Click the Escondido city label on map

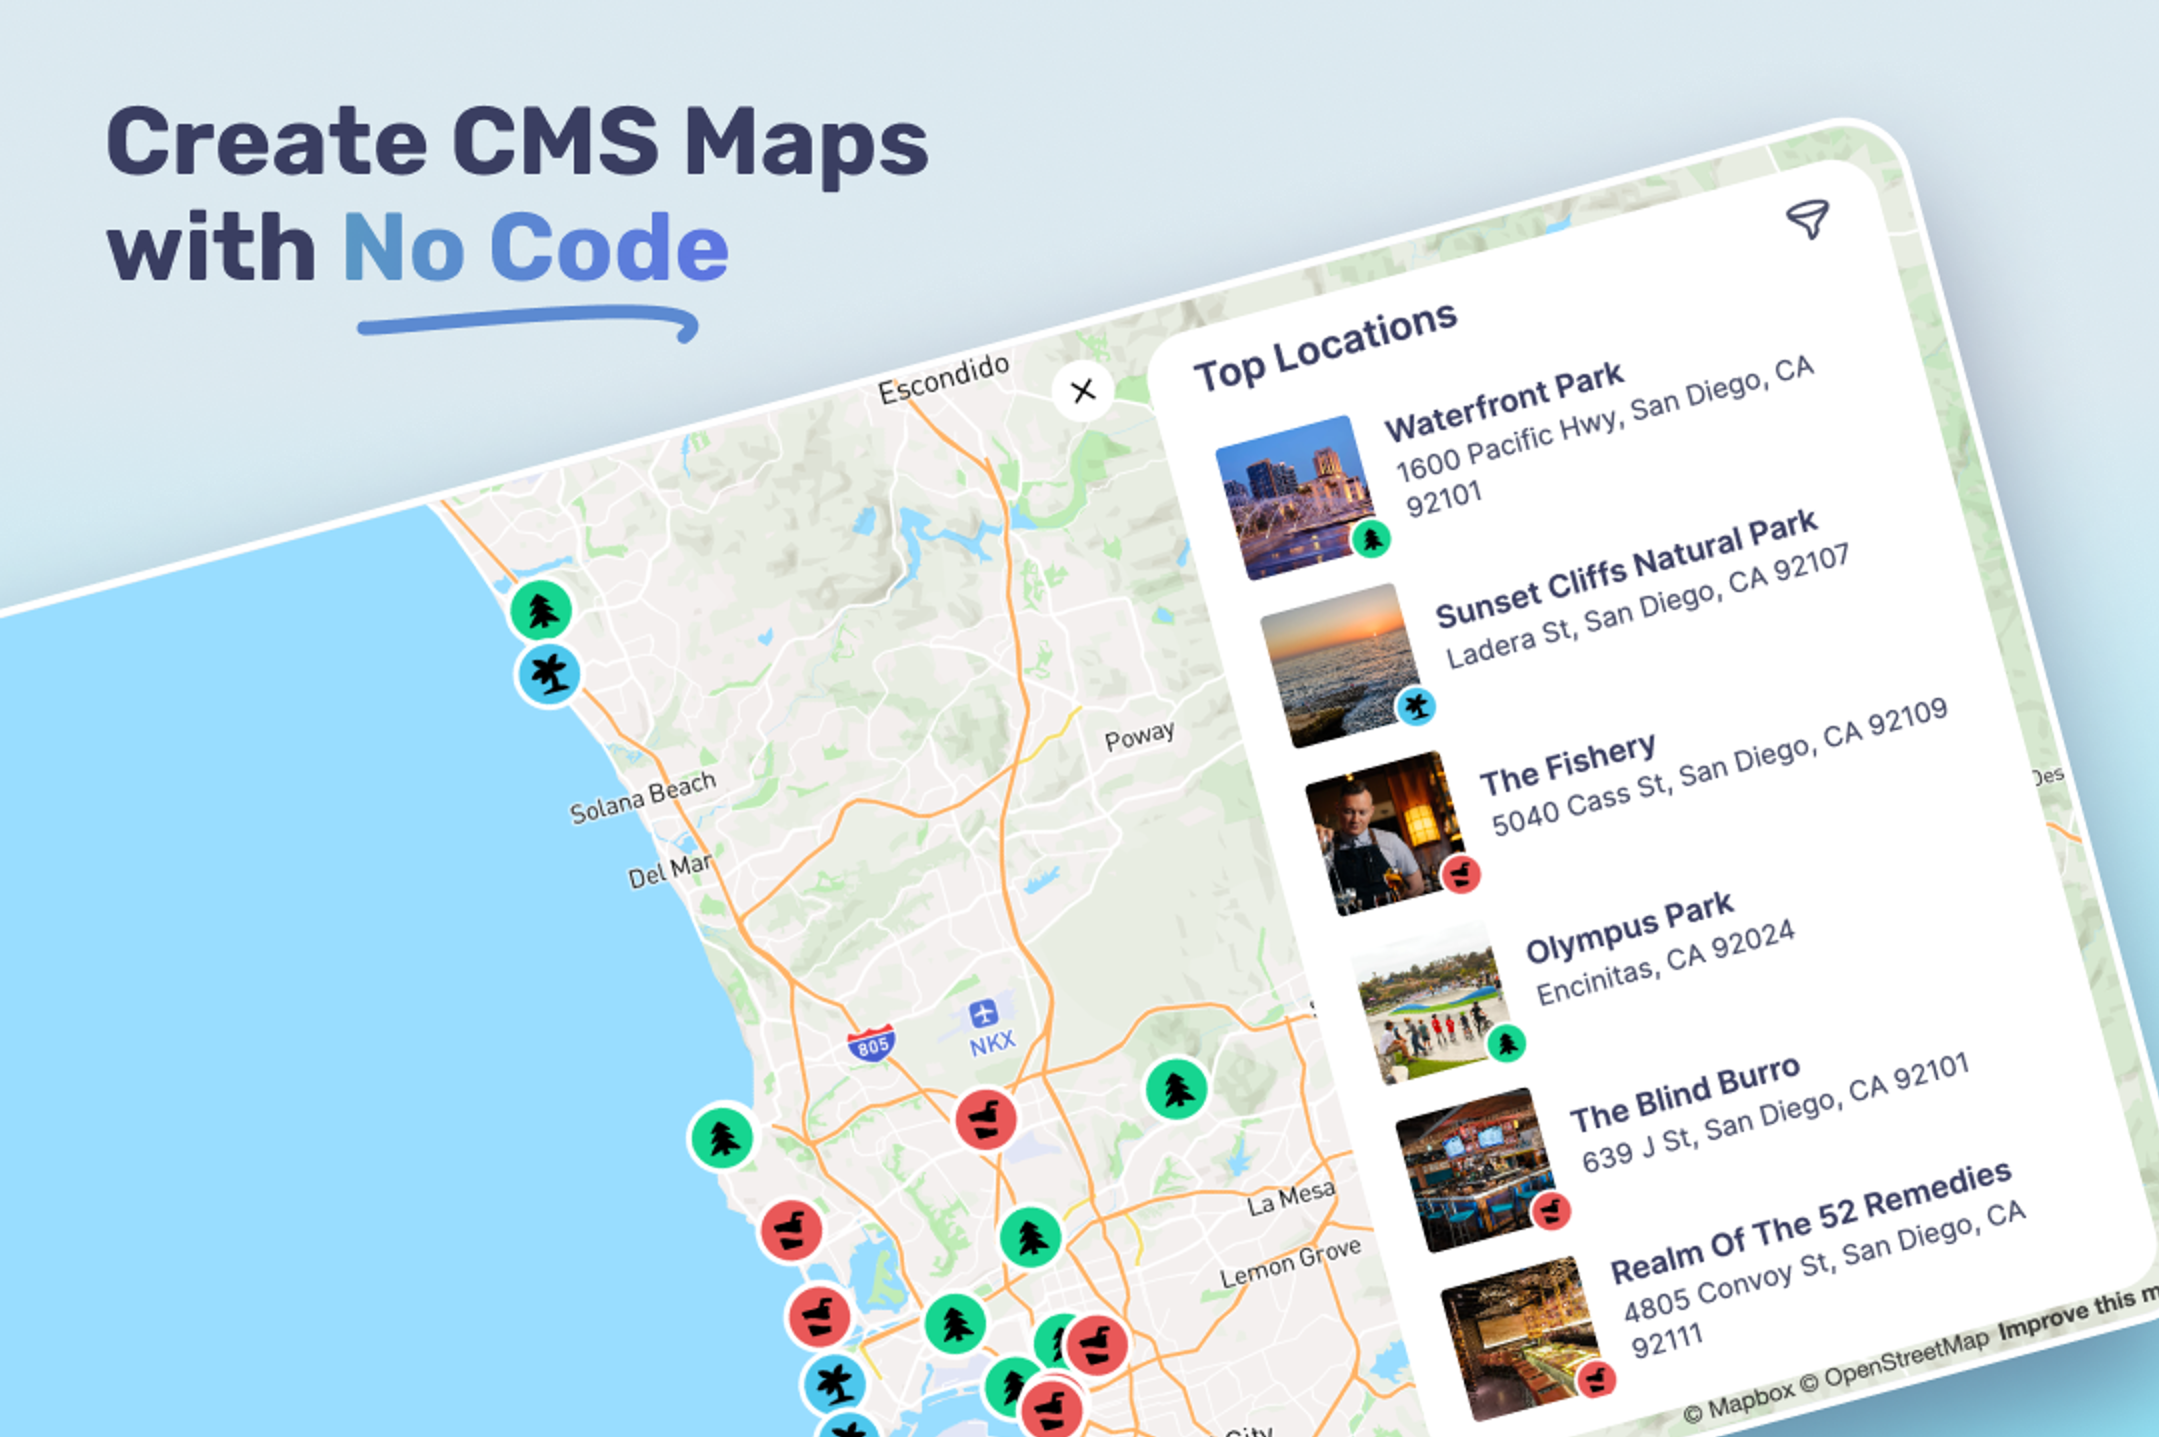(943, 378)
